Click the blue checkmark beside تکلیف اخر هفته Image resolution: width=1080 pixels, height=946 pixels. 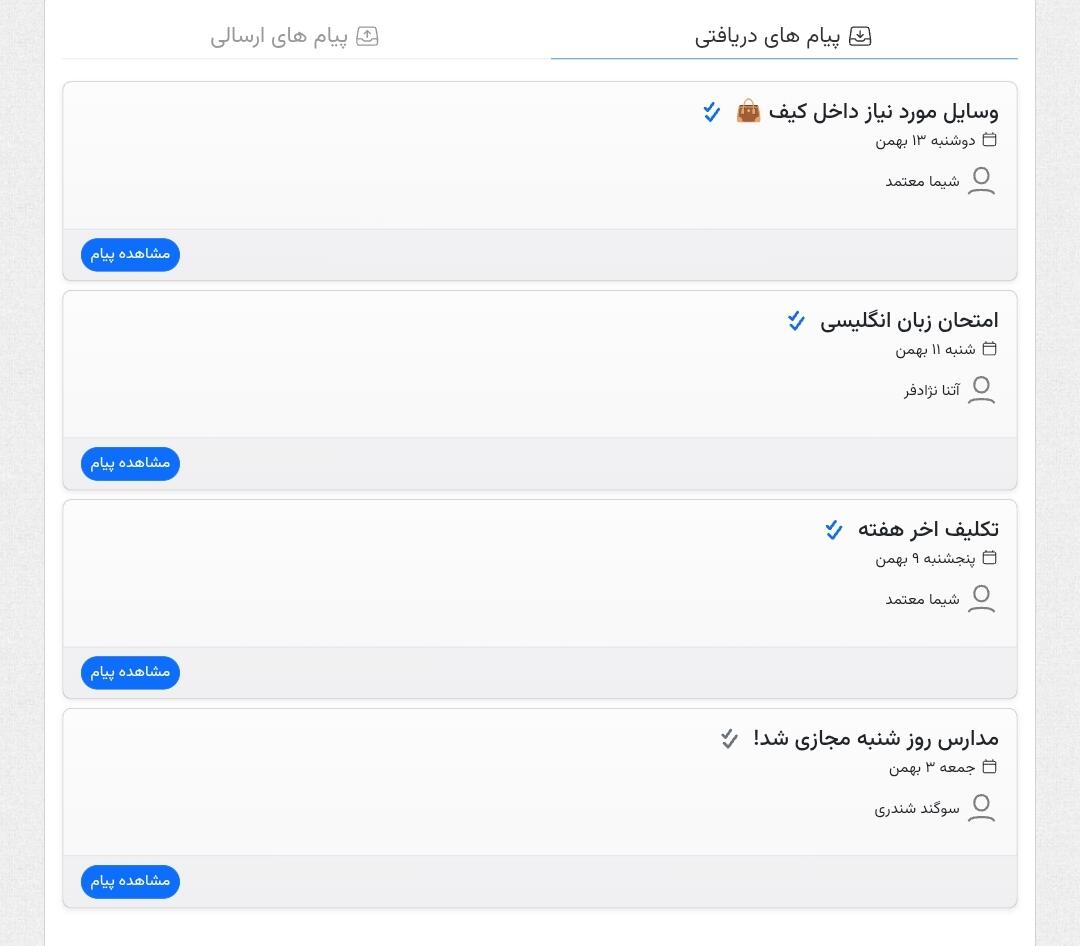pos(833,529)
